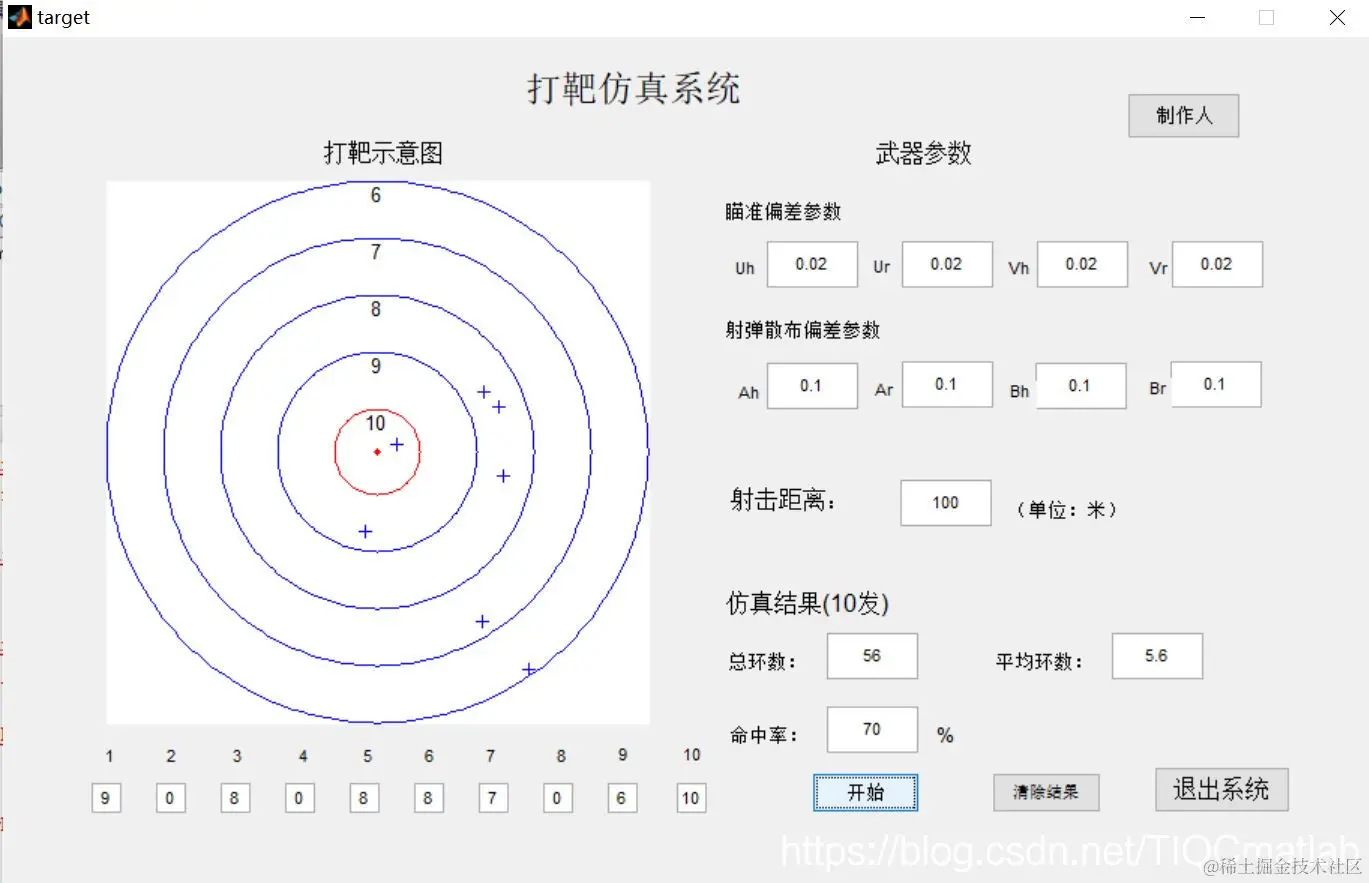This screenshot has width=1369, height=883.
Task: Select the 平均环数 average score field
Action: 1156,656
